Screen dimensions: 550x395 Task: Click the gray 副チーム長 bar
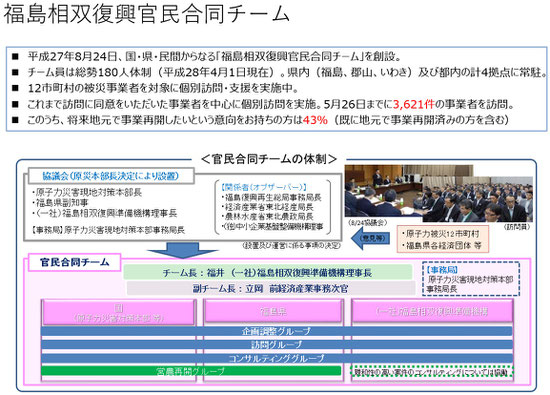(x=271, y=289)
